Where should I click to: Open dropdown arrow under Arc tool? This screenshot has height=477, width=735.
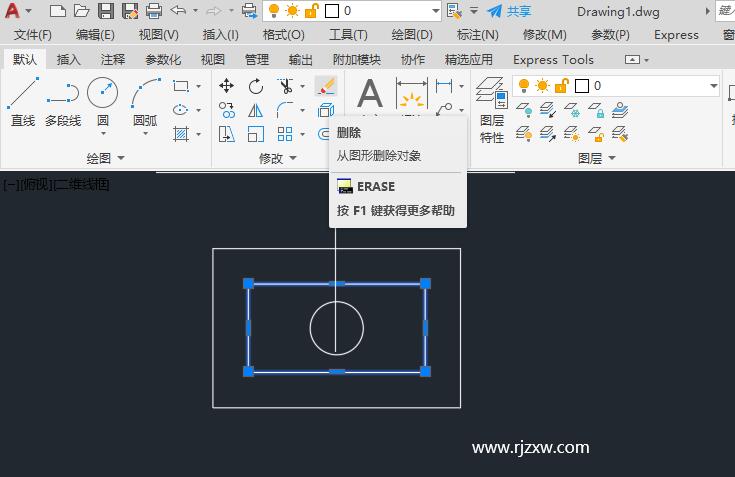145,134
